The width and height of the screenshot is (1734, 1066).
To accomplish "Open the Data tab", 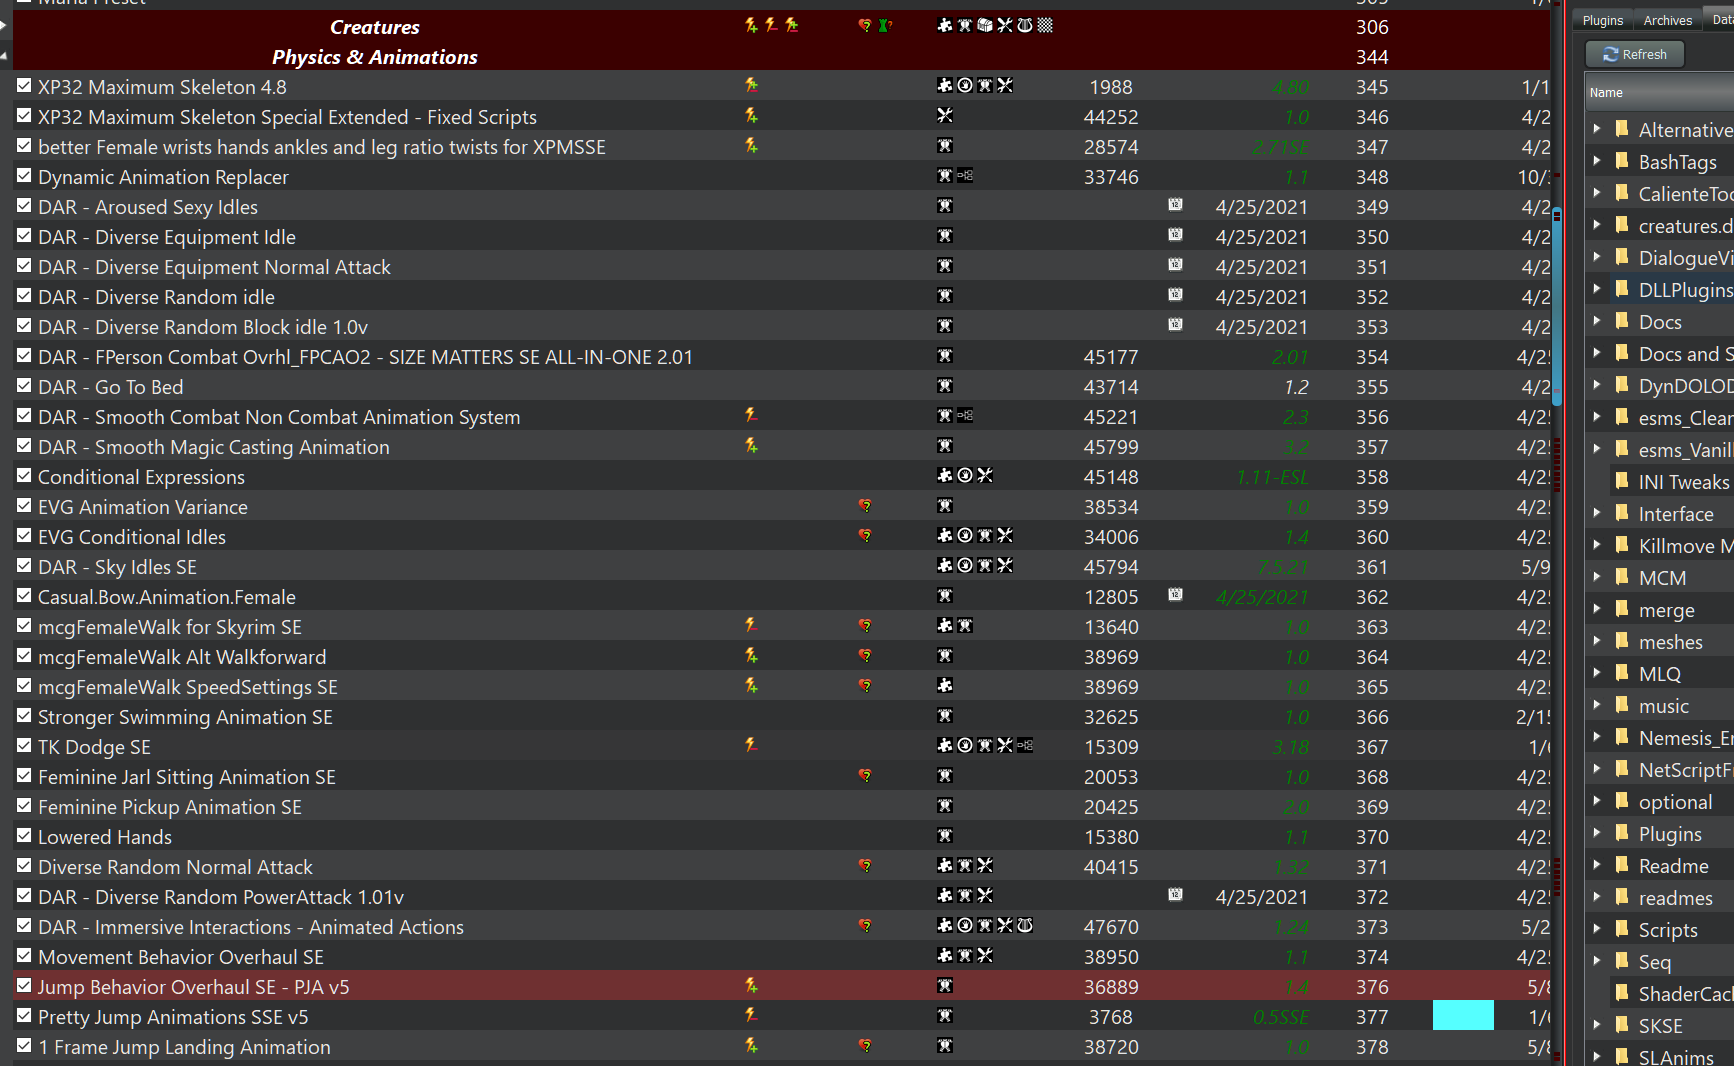I will click(x=1720, y=20).
